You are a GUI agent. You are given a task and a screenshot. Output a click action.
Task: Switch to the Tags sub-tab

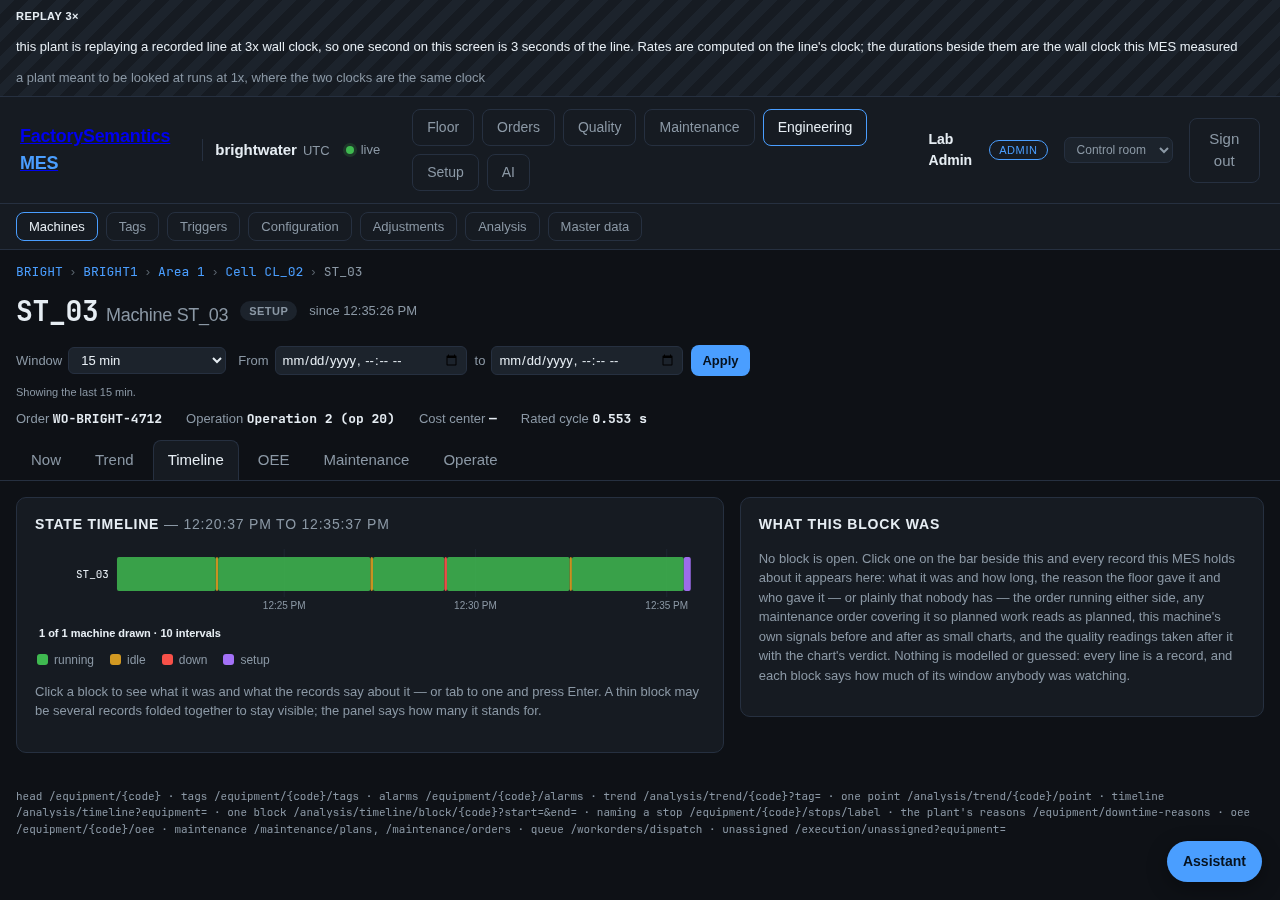click(x=132, y=226)
